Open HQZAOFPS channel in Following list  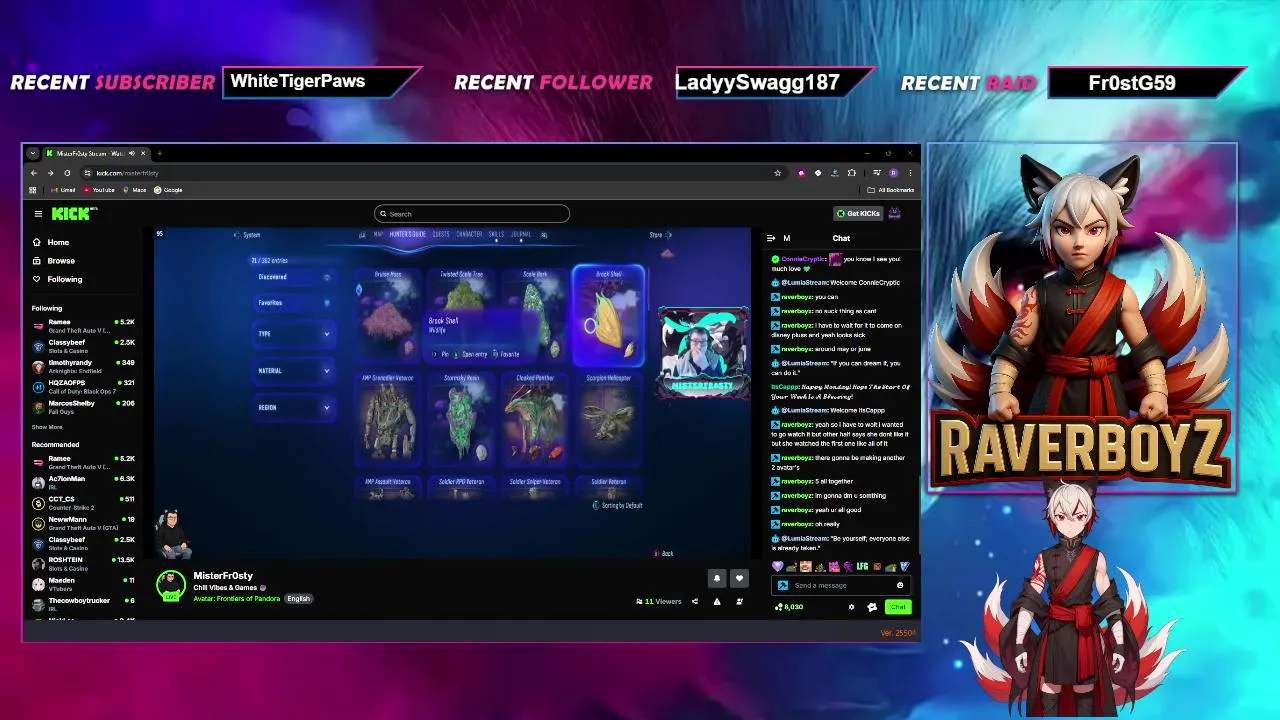(x=84, y=386)
